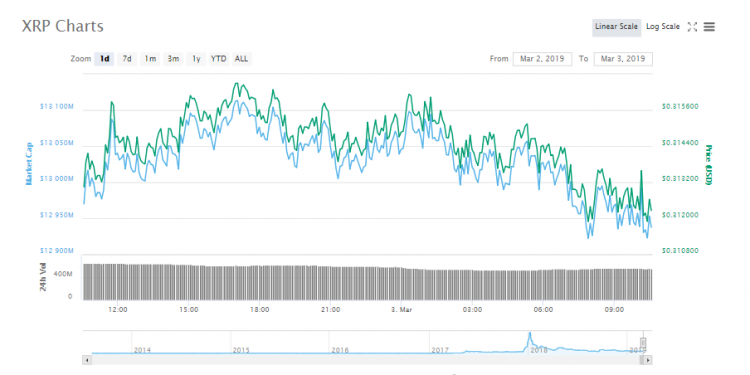The height and width of the screenshot is (375, 750).
Task: Switch to Log Scale
Action: [x=663, y=27]
